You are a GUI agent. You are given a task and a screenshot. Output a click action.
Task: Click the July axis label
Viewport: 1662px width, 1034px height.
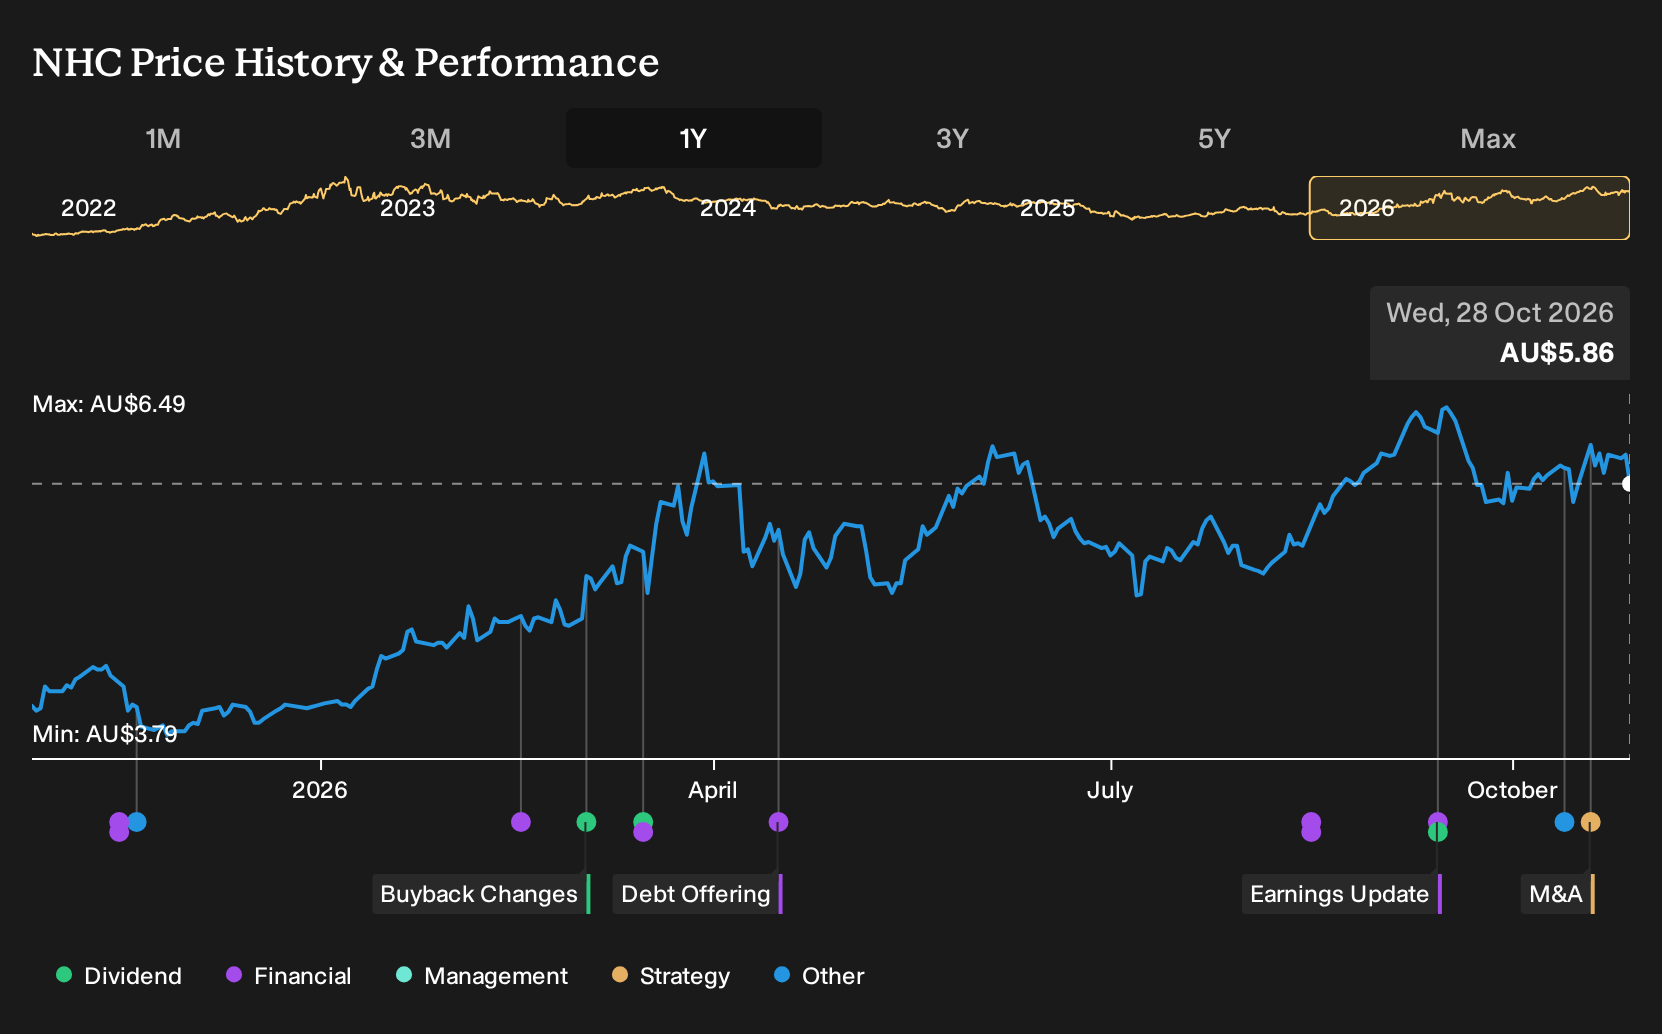(1110, 790)
